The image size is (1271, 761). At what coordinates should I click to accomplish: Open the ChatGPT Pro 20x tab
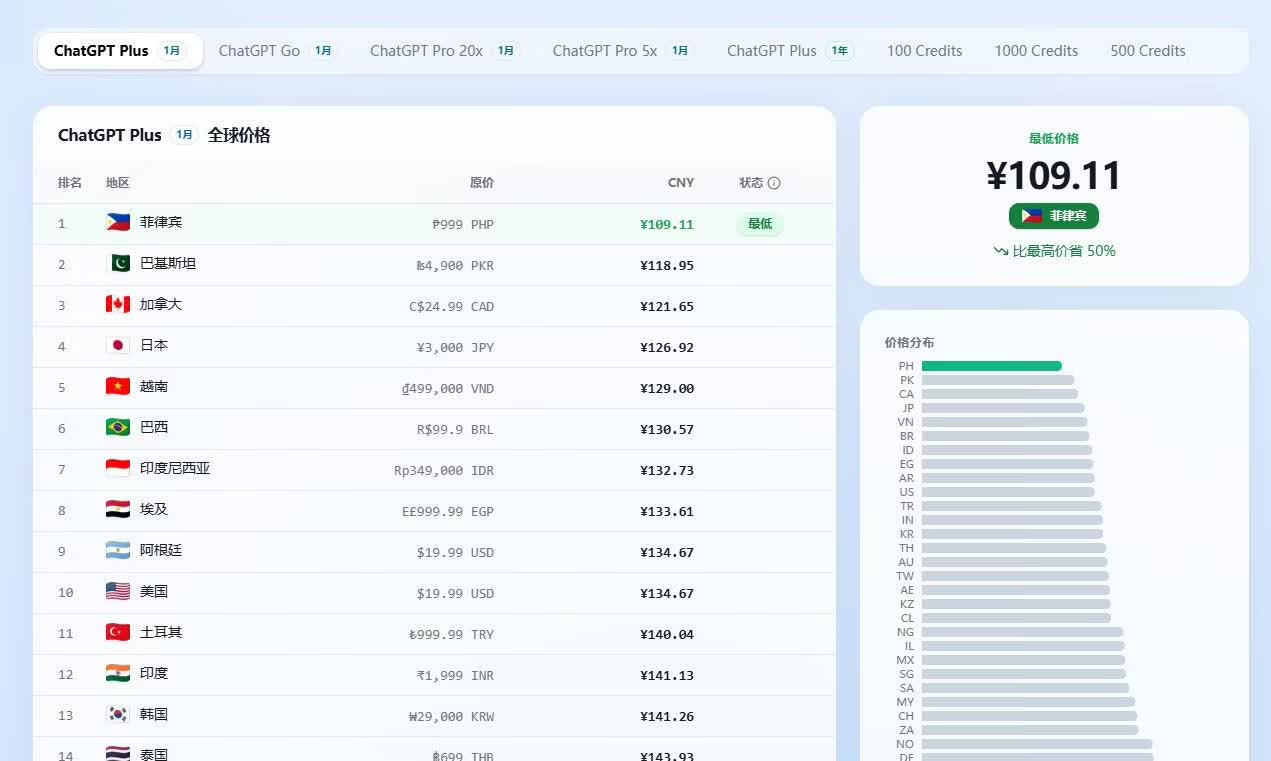(x=445, y=51)
